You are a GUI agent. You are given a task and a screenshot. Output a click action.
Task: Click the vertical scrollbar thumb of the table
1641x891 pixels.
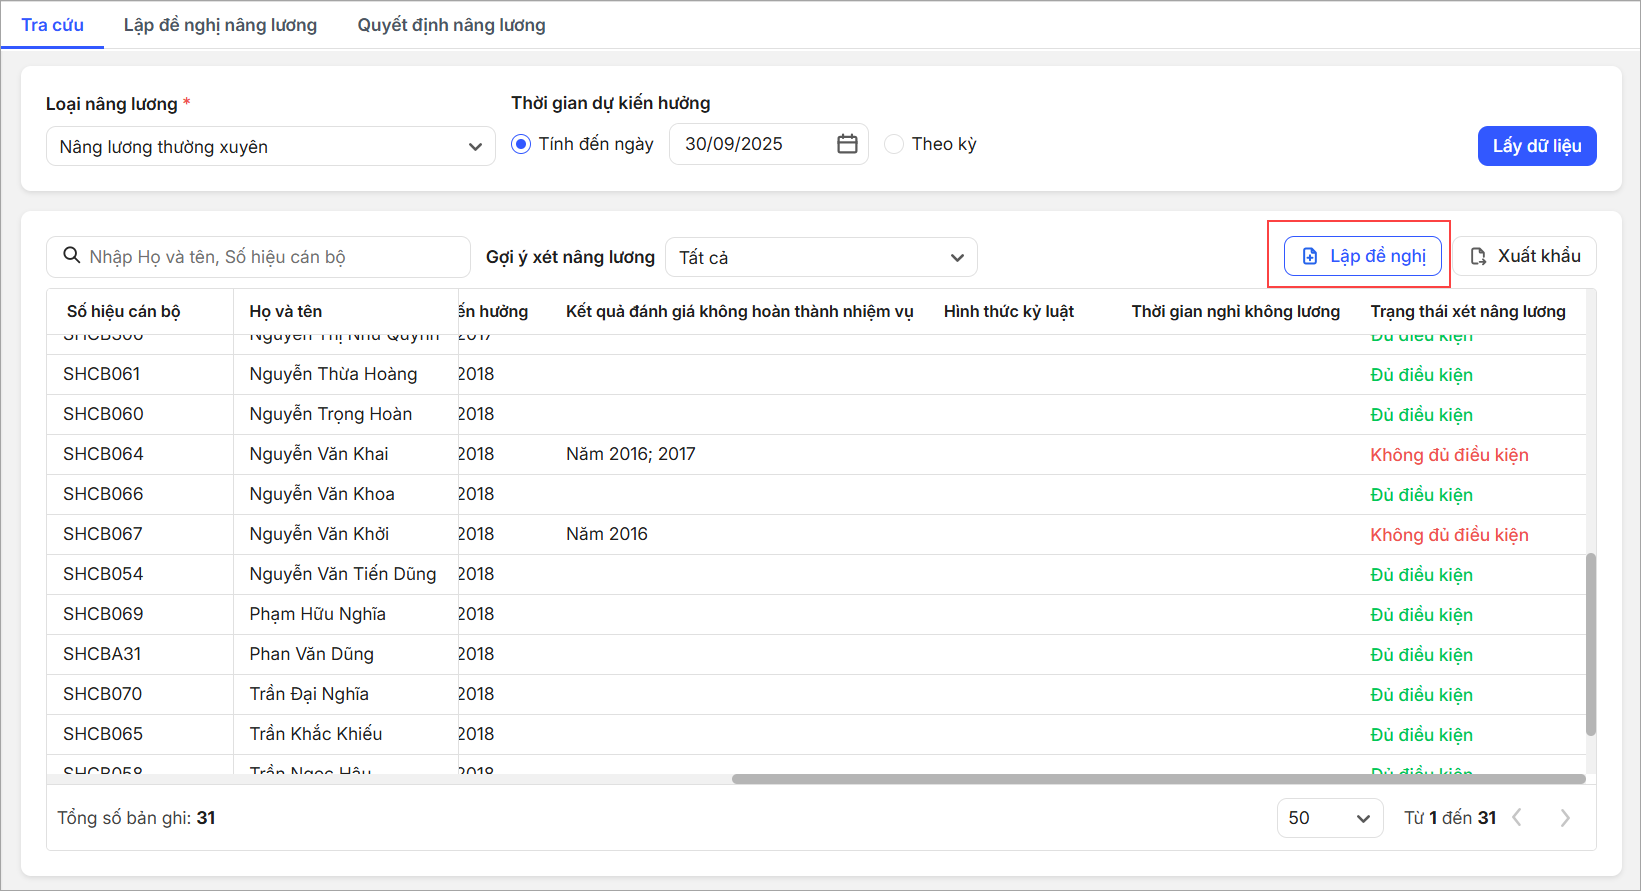coord(1590,644)
